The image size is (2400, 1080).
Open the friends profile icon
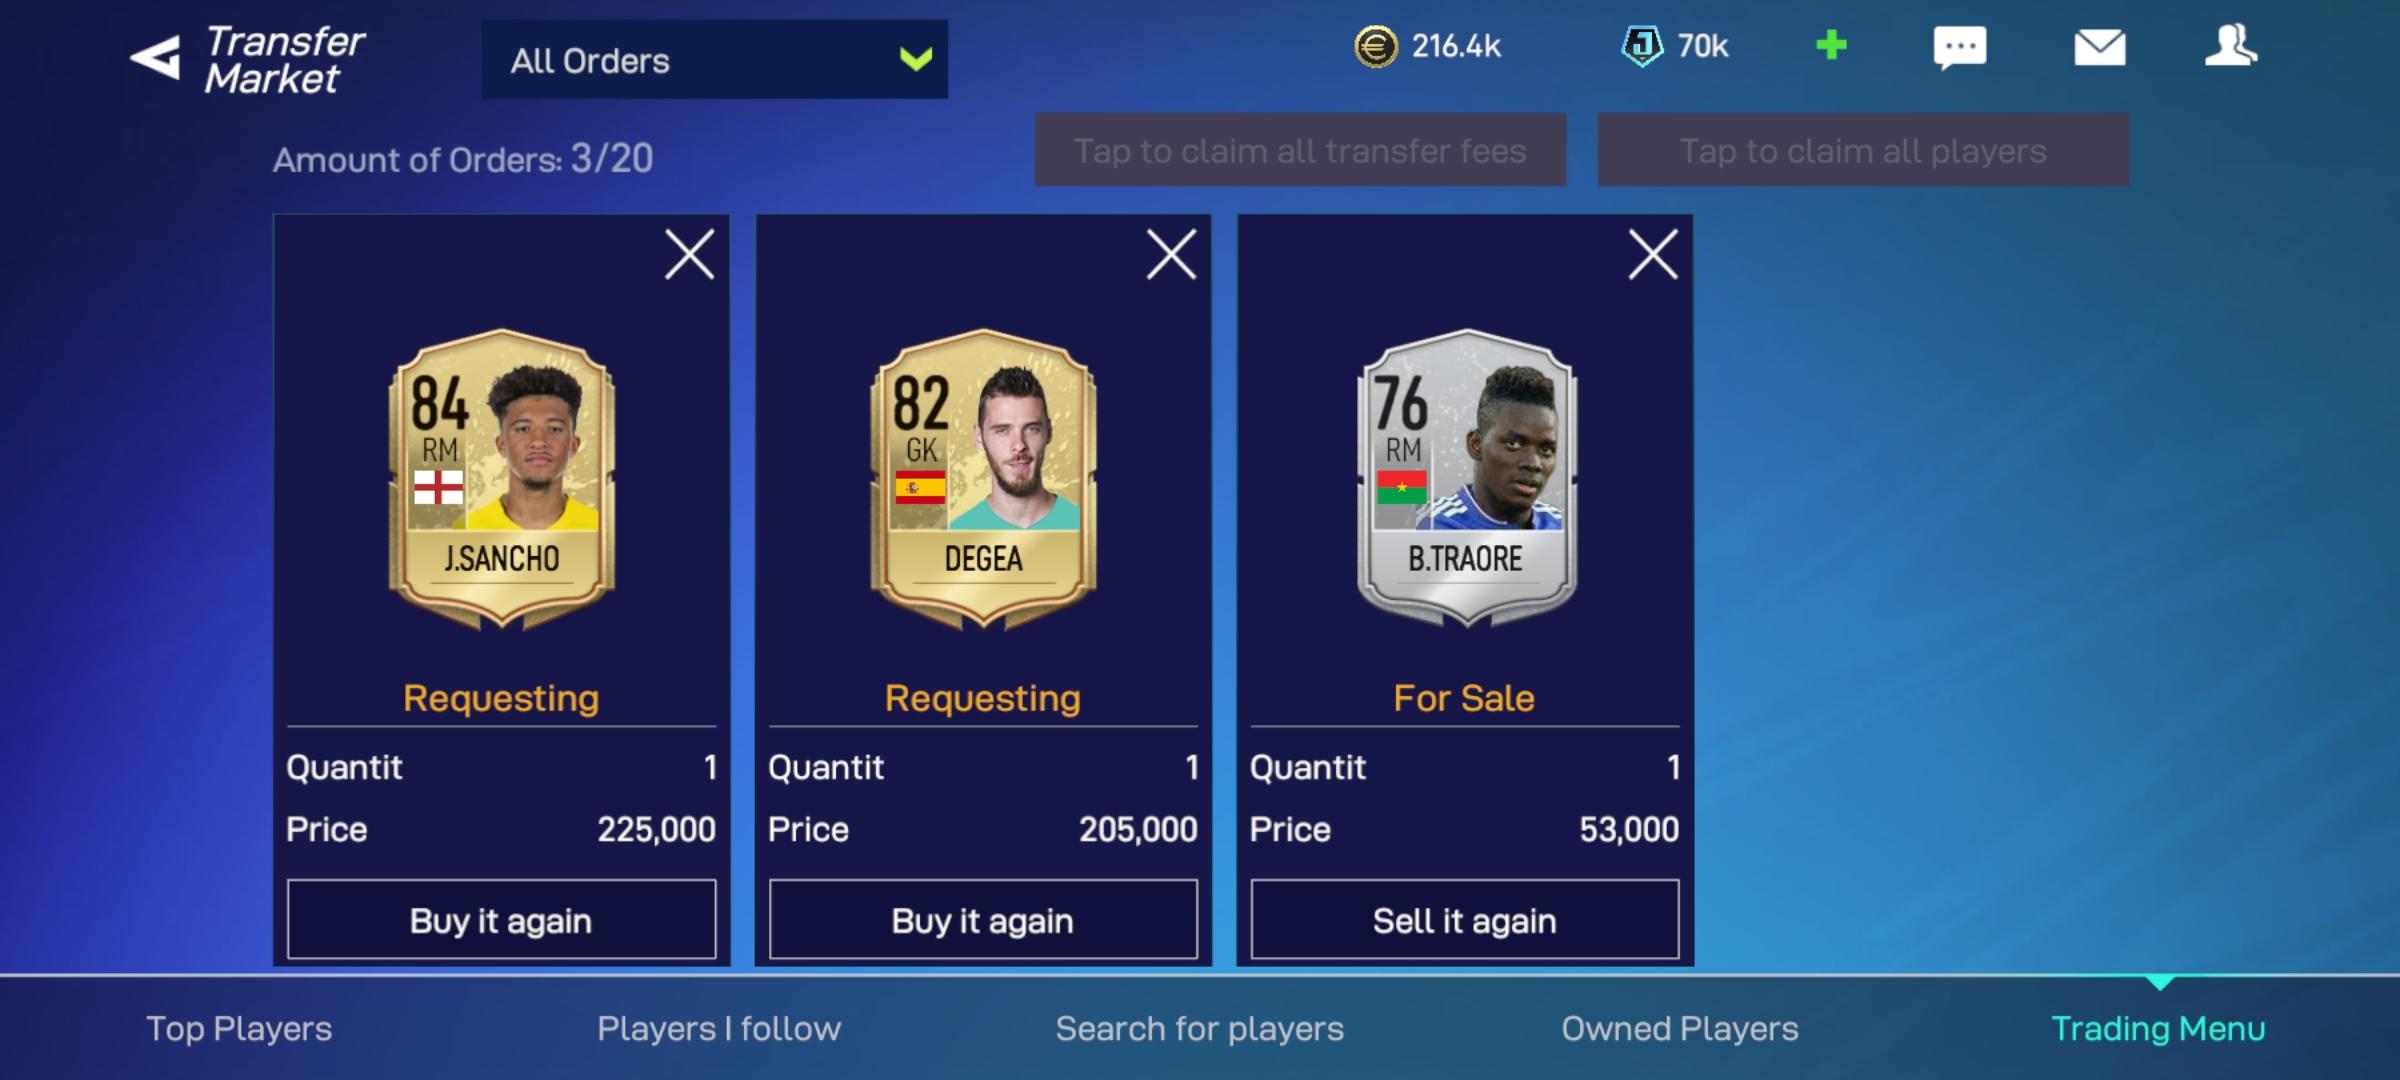(x=2231, y=46)
